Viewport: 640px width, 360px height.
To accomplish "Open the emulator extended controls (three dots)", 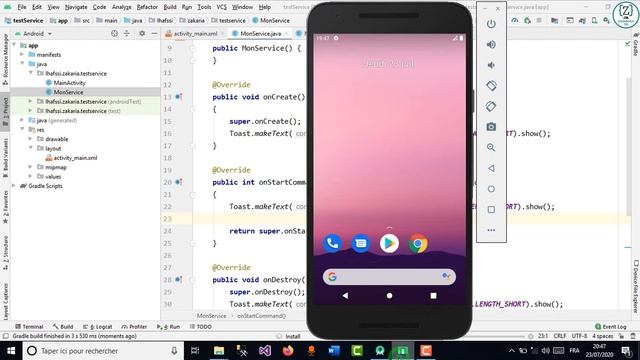I will click(491, 230).
